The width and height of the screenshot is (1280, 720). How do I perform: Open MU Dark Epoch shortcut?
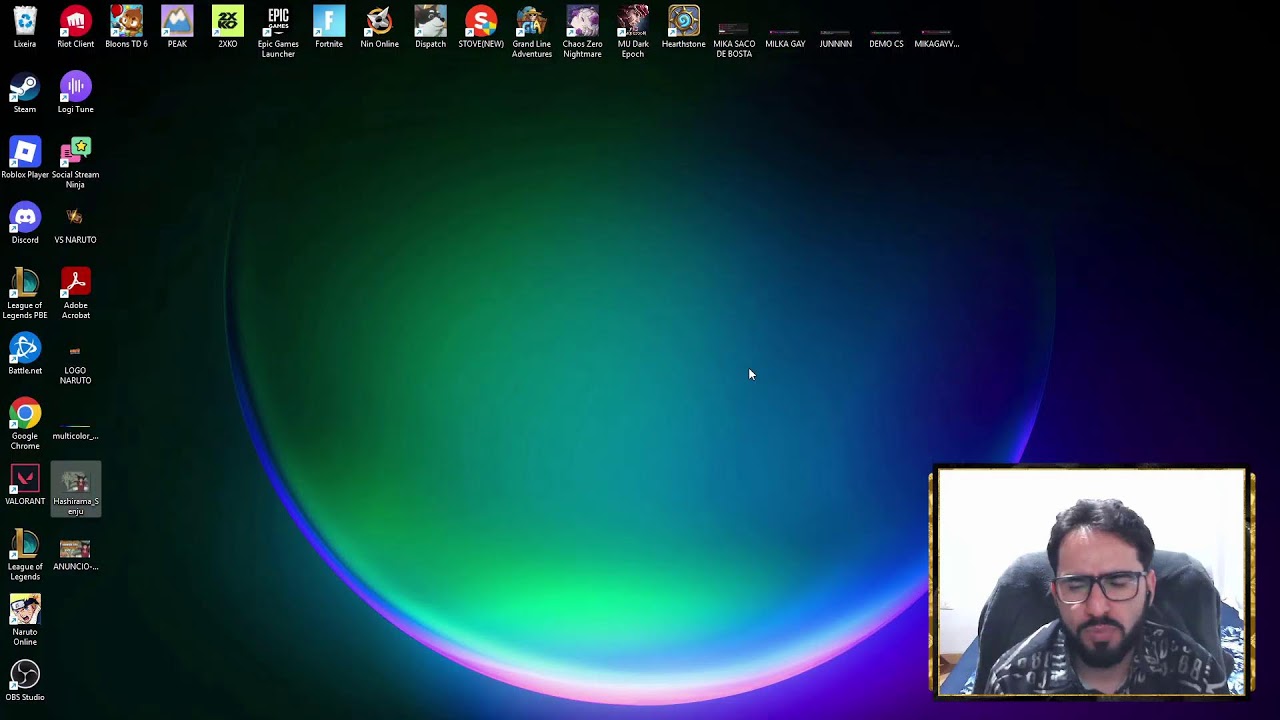[x=633, y=32]
